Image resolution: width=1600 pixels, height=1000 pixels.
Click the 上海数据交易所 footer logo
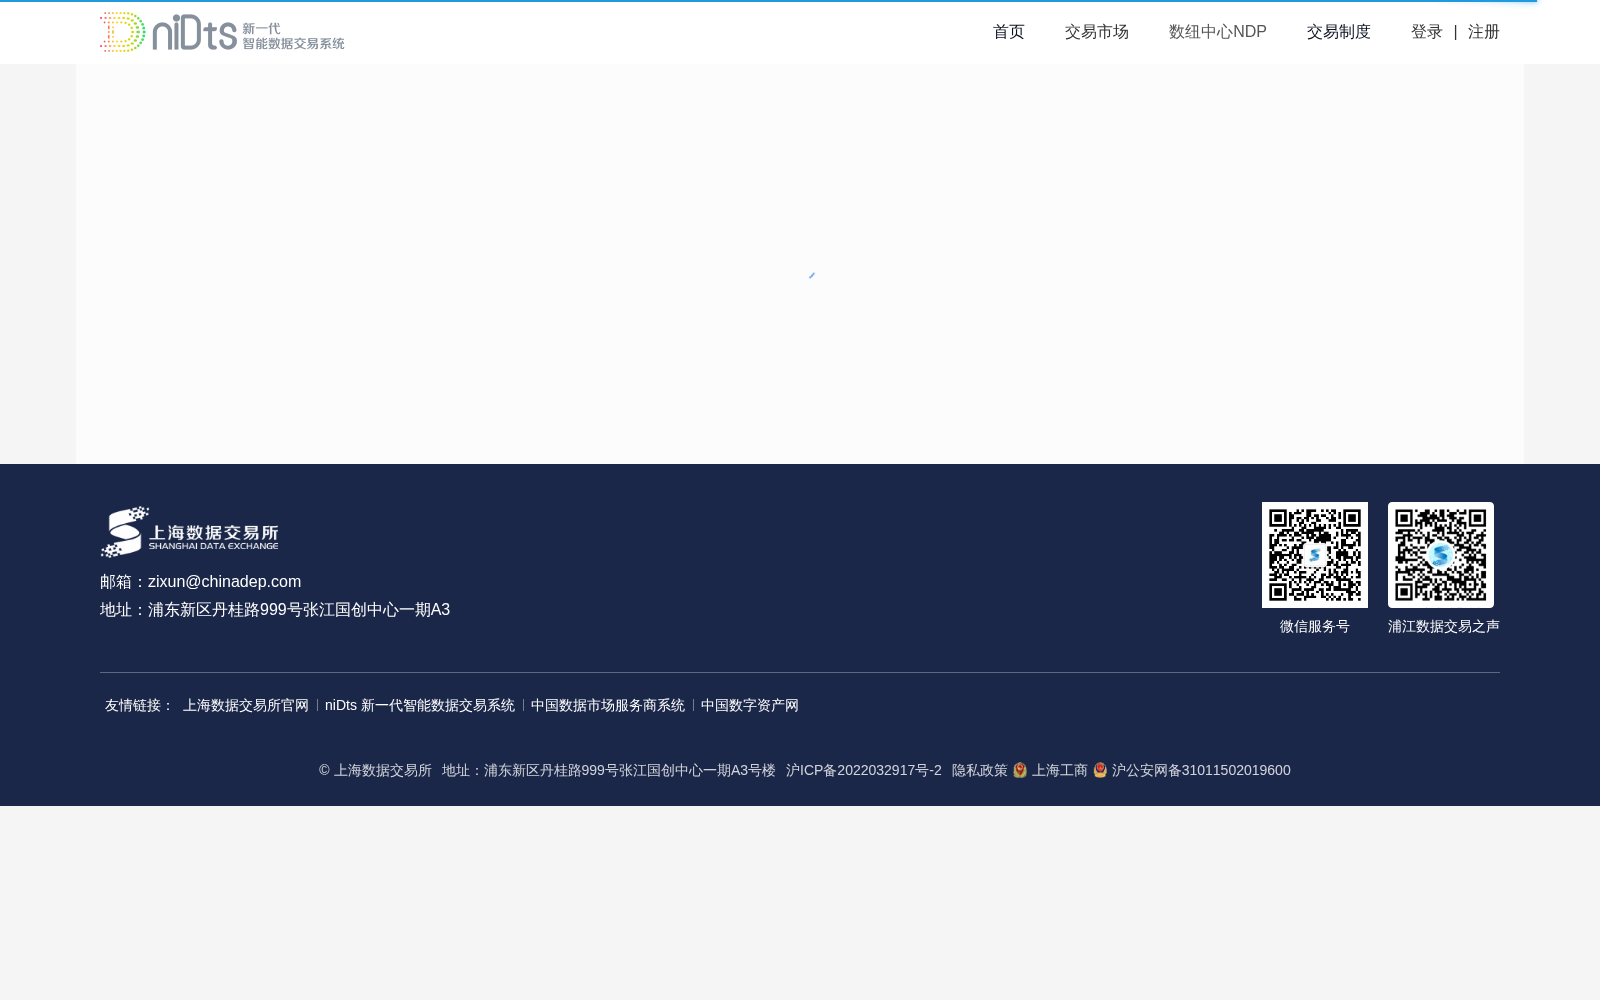[189, 531]
